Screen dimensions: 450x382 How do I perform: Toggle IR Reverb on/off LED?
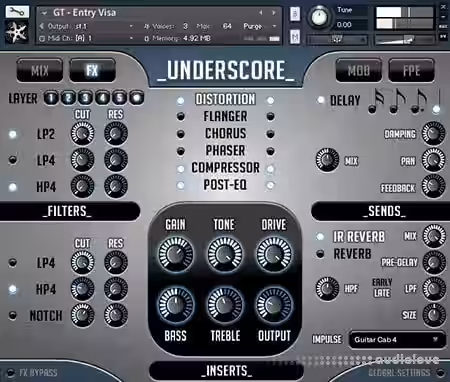tap(320, 237)
